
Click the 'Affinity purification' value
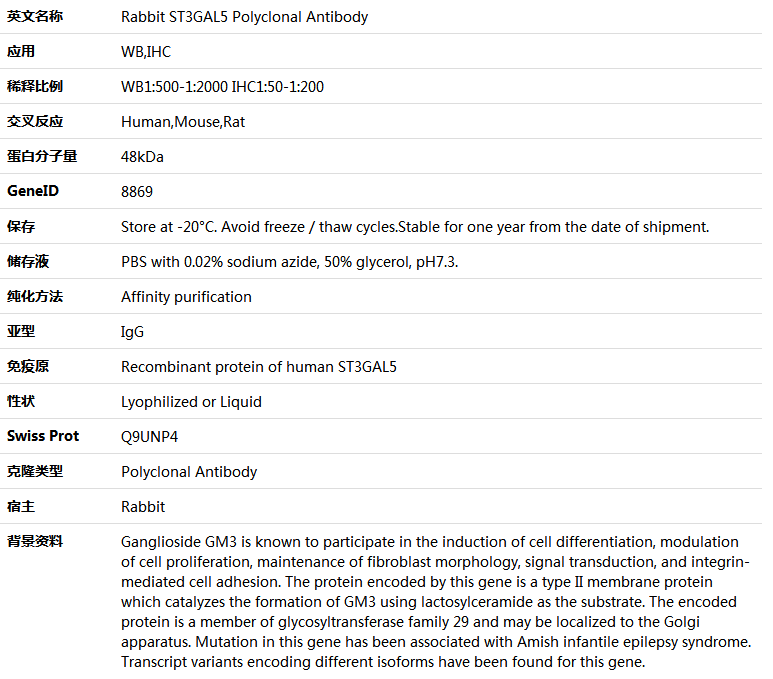pyautogui.click(x=186, y=297)
